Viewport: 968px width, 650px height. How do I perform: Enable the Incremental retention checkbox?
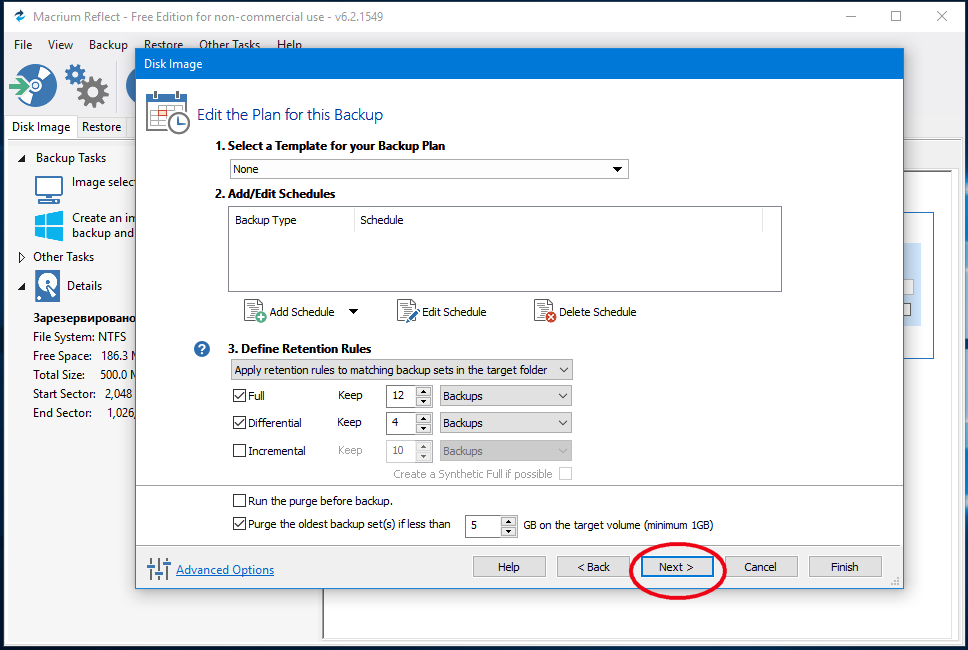(x=240, y=451)
